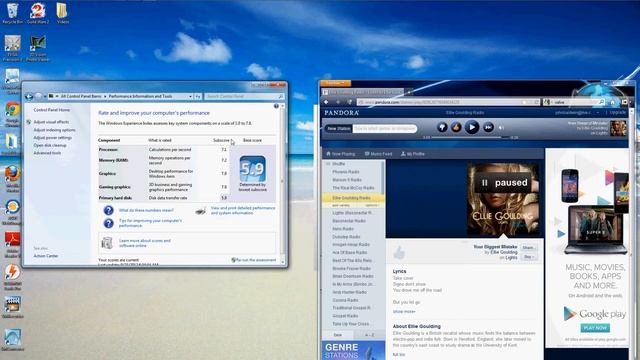Select Dubstep Radio station
The width and height of the screenshot is (640, 360).
click(346, 237)
